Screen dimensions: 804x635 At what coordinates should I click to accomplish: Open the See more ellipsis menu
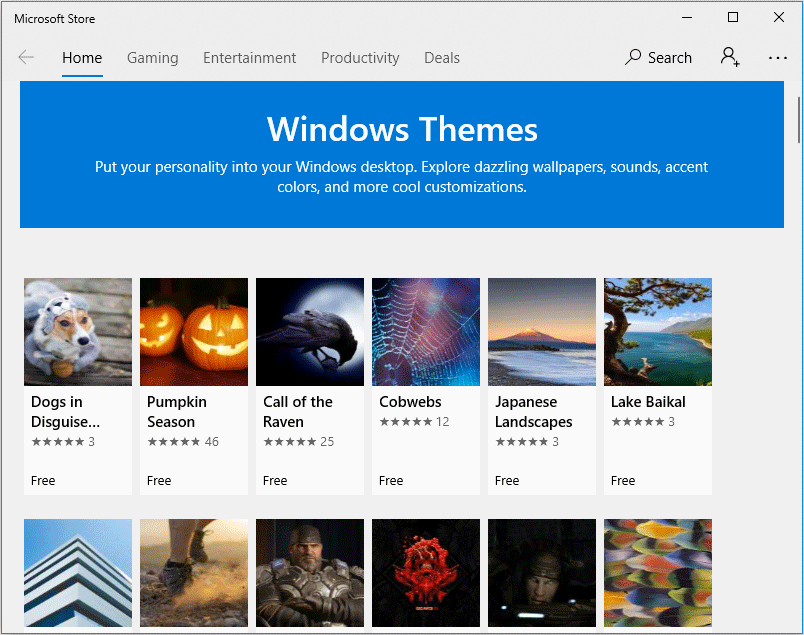pos(778,58)
